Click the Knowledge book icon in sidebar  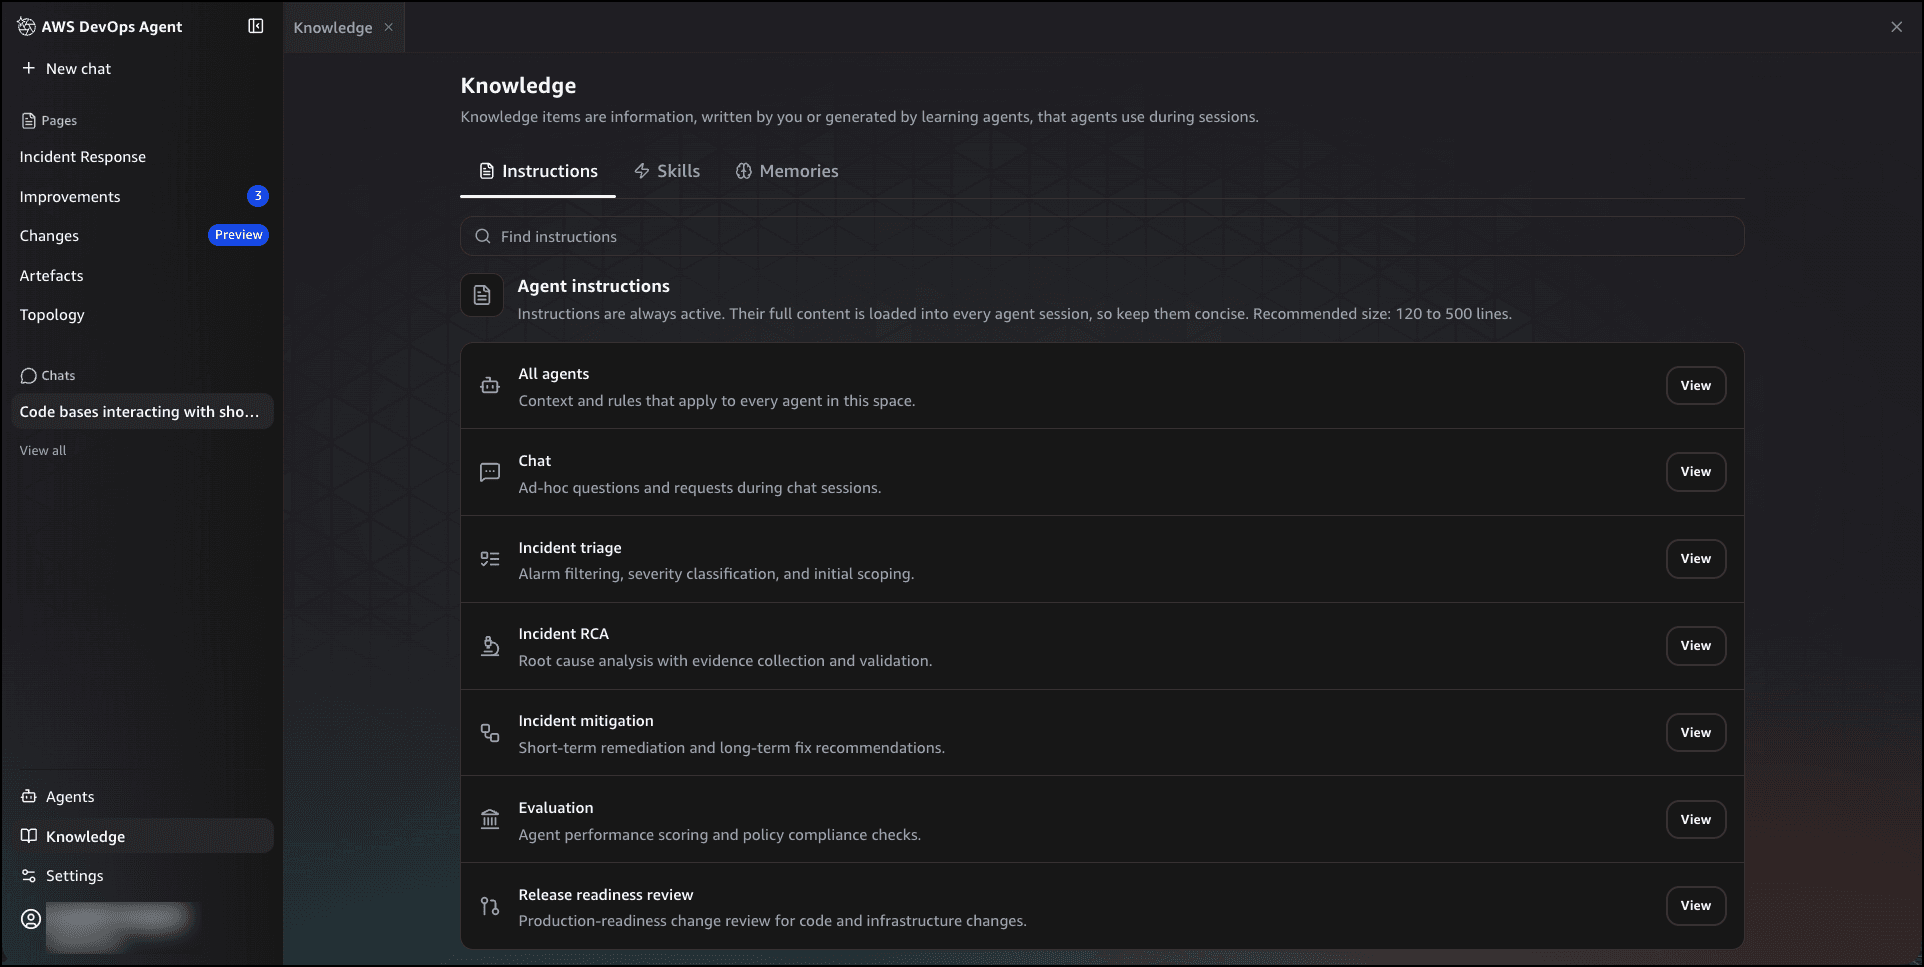(x=29, y=836)
